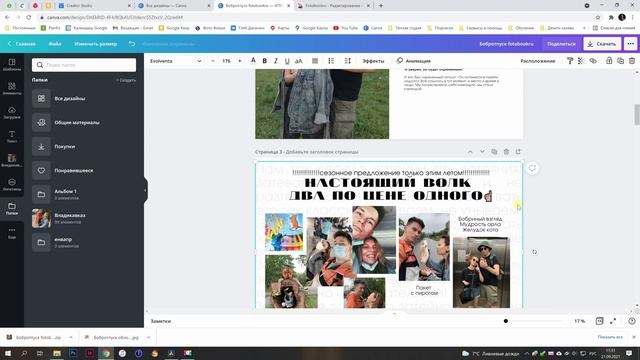Viewport: 640px width, 360px height.
Task: Click the Download (Скачать) button
Action: pyautogui.click(x=602, y=44)
